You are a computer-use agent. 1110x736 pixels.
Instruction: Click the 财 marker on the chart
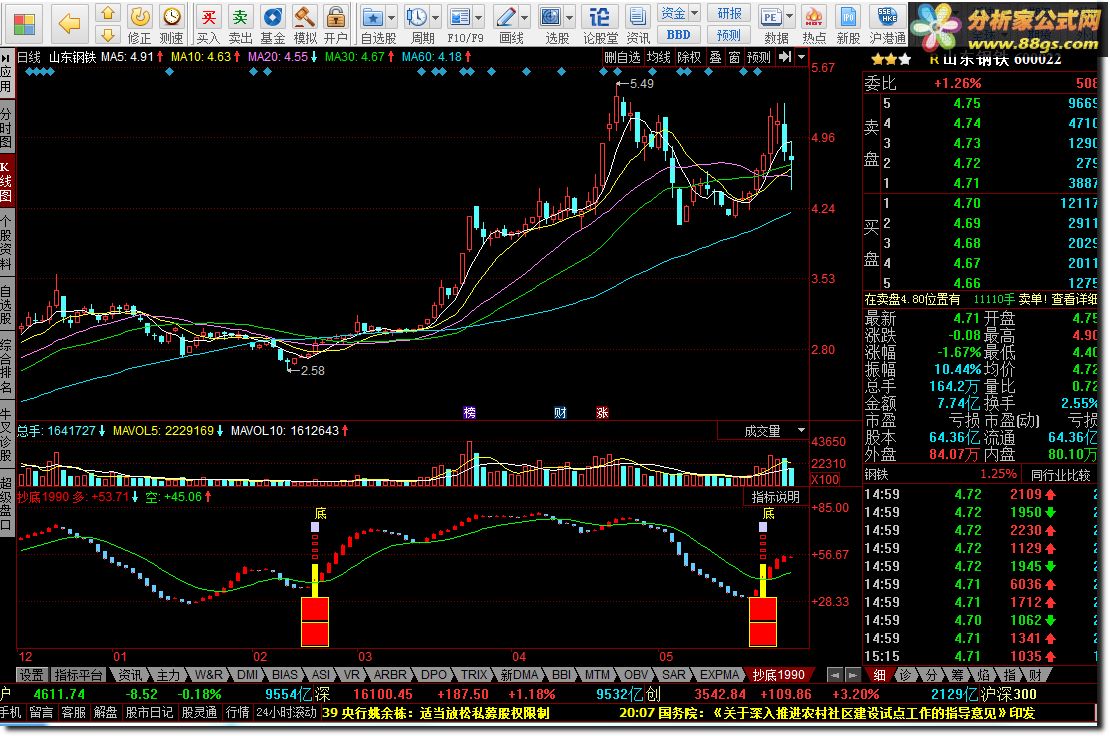pyautogui.click(x=560, y=413)
